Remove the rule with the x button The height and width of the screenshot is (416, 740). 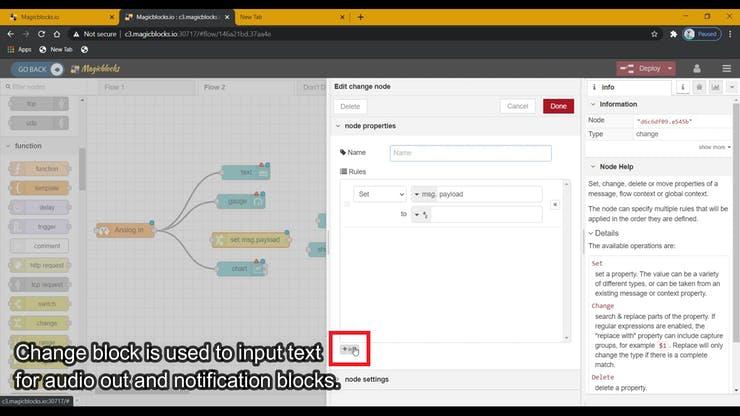(x=555, y=204)
